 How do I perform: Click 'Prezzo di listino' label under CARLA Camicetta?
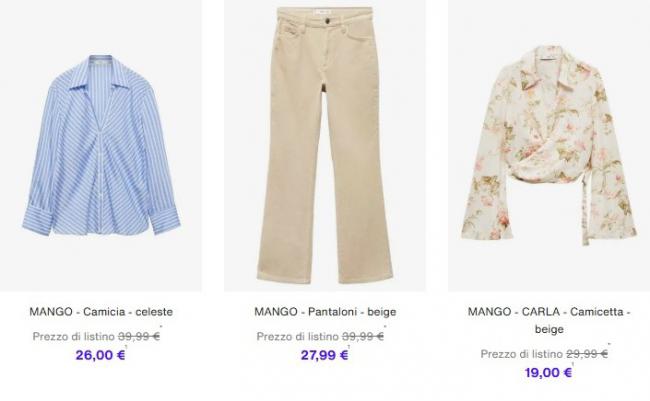point(521,354)
